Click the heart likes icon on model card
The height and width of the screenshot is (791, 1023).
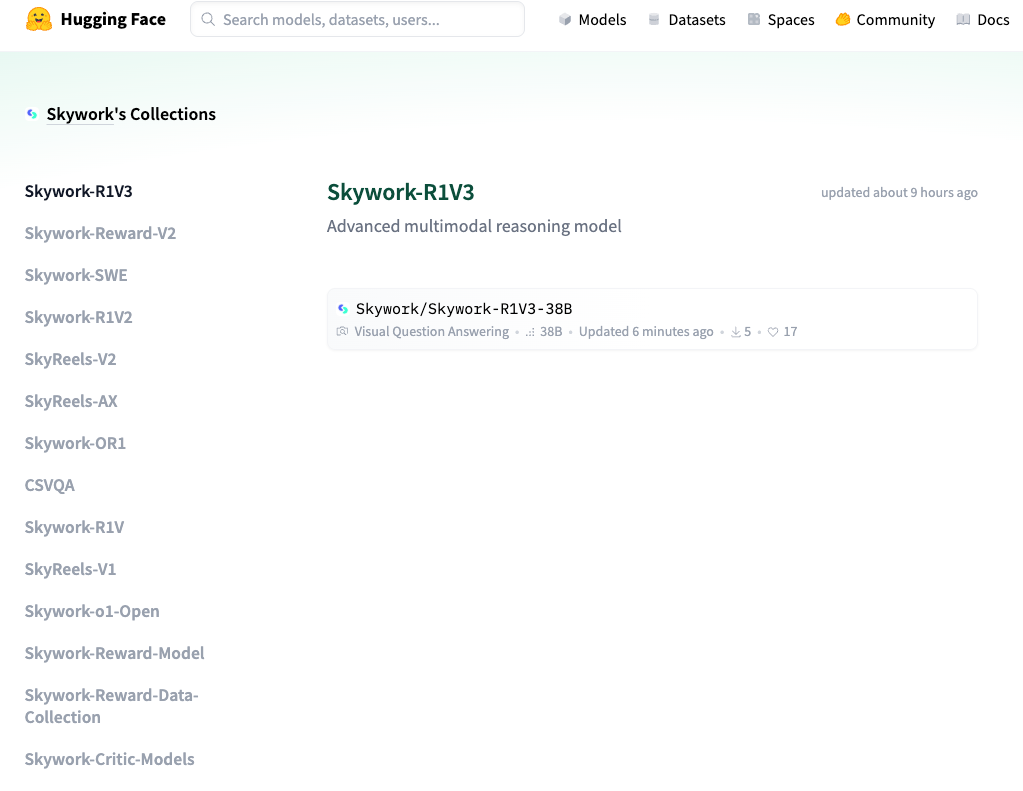click(x=773, y=332)
